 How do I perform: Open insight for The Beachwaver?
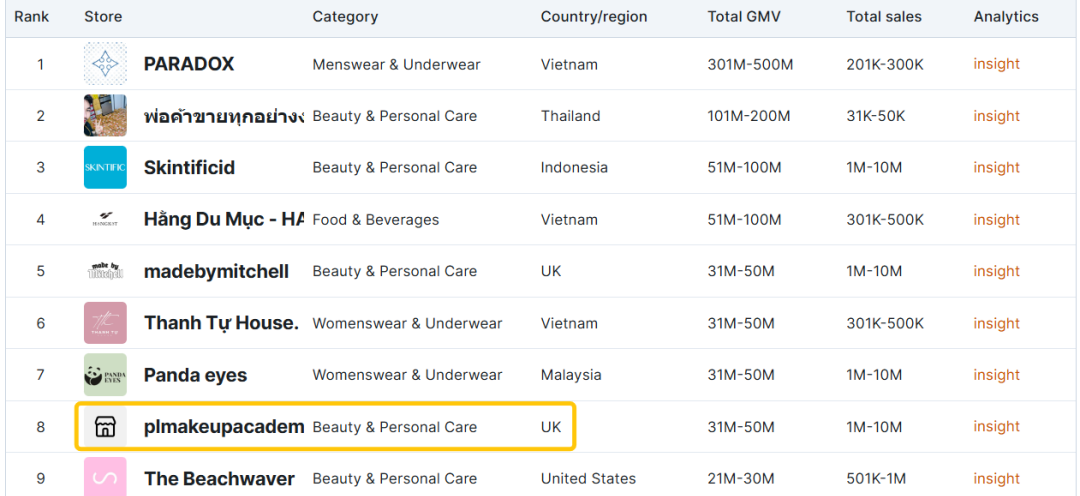click(x=996, y=478)
